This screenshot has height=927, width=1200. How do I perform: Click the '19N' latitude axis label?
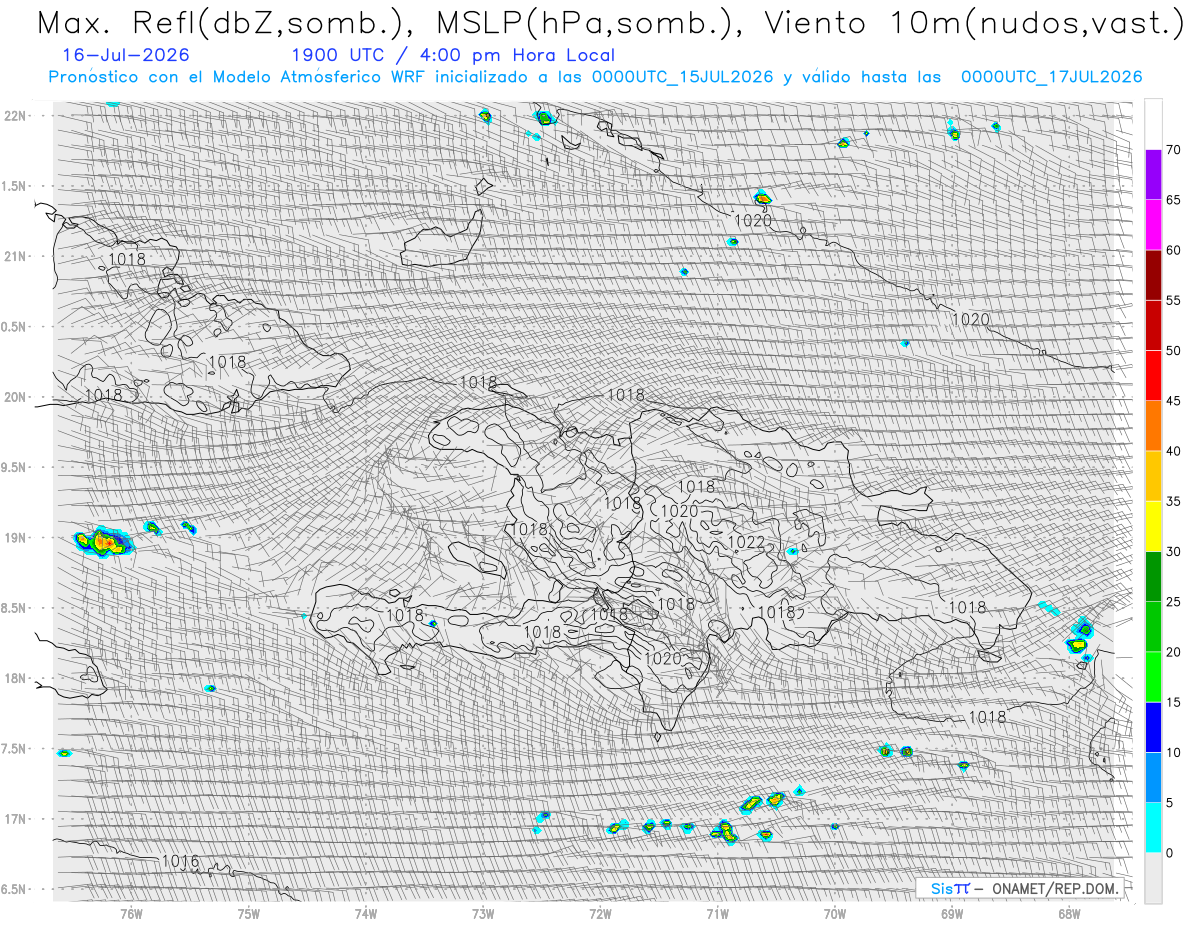click(17, 538)
